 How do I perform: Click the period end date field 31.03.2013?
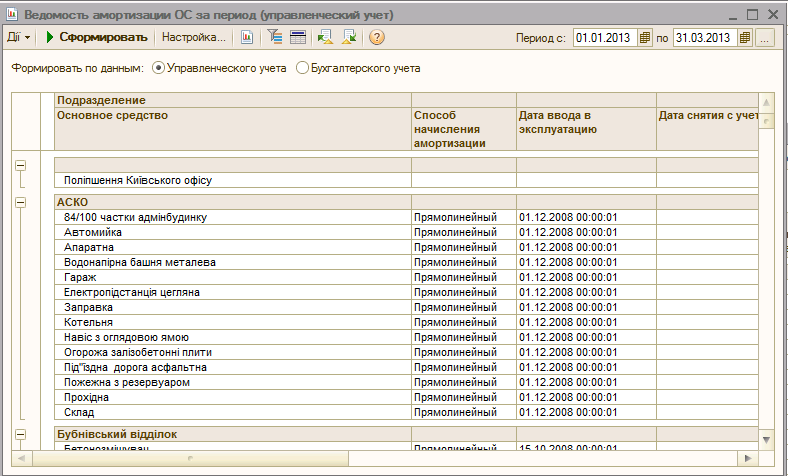coord(705,38)
